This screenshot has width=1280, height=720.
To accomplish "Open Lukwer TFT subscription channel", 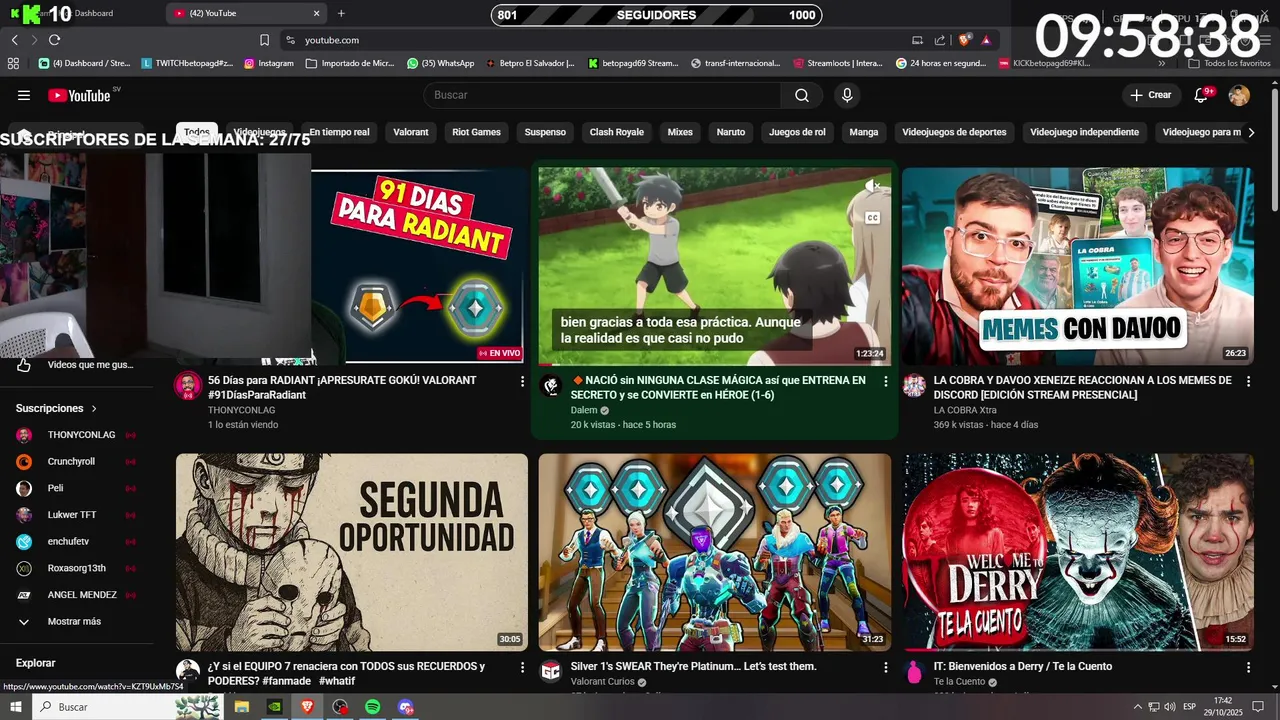I will 76,515.
